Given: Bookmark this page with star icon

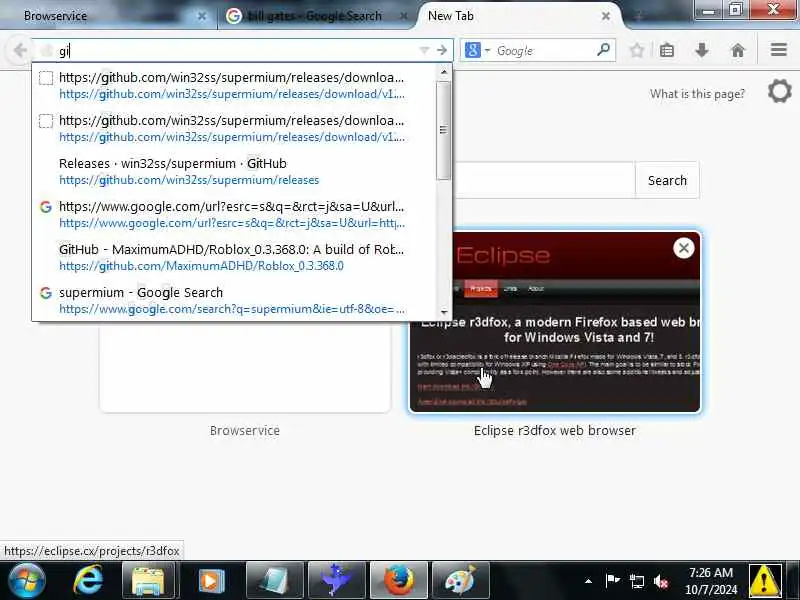Looking at the screenshot, I should click(637, 51).
